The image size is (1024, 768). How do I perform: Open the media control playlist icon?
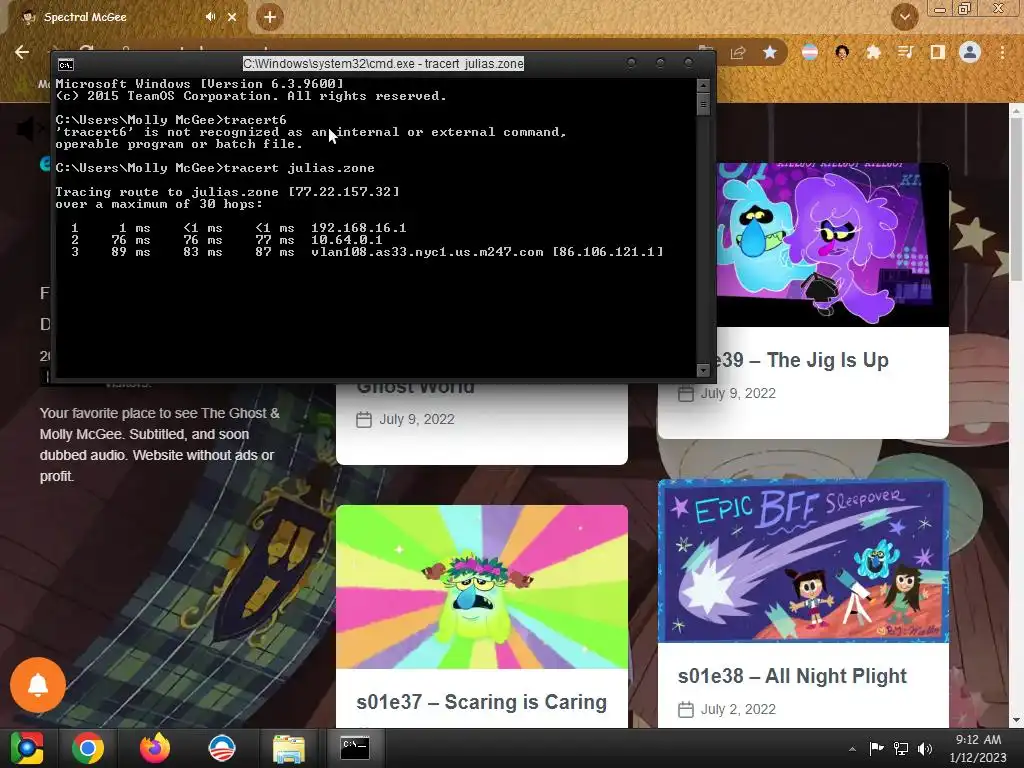(905, 52)
